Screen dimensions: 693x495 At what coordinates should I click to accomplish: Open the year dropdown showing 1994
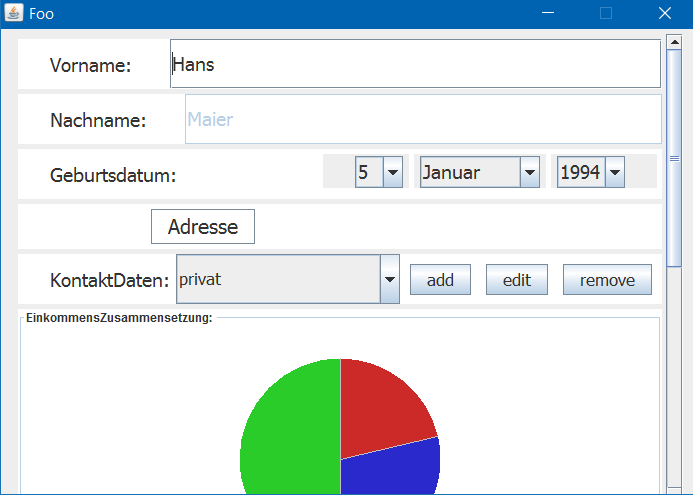[x=590, y=172]
